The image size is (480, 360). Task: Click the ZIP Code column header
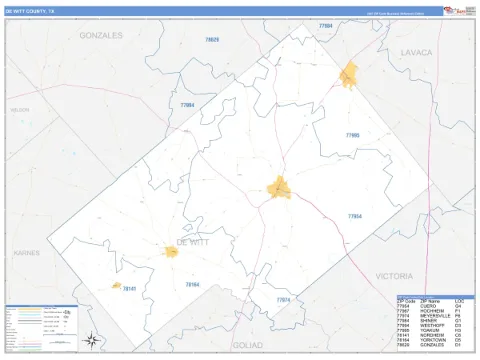click(406, 301)
